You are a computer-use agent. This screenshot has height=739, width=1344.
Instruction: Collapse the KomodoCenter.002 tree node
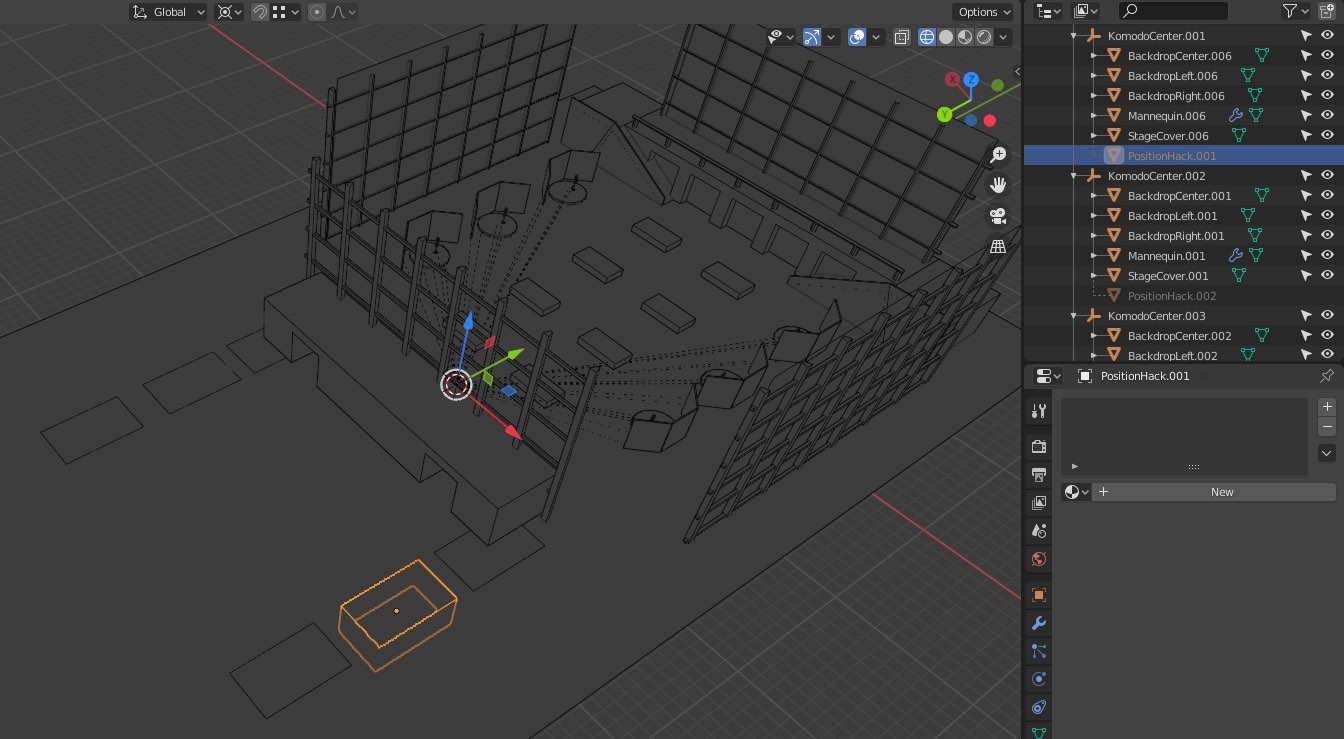click(x=1074, y=176)
